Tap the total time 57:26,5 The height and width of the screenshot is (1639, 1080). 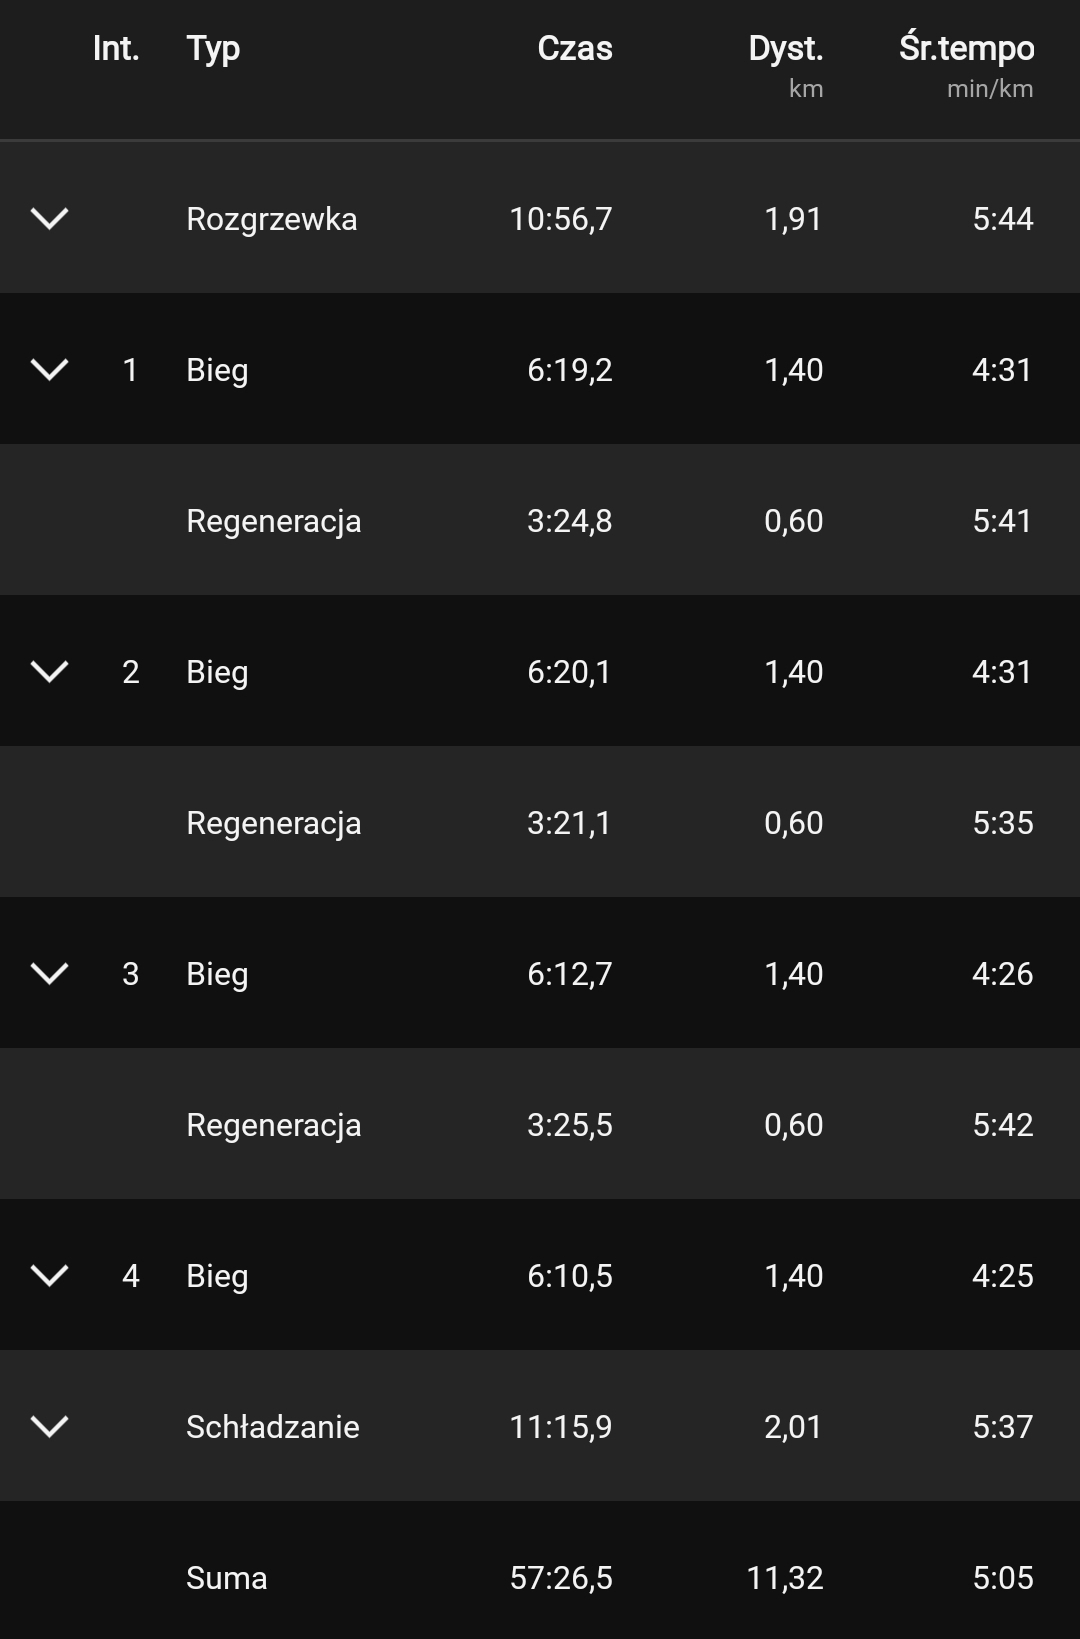pos(560,1578)
